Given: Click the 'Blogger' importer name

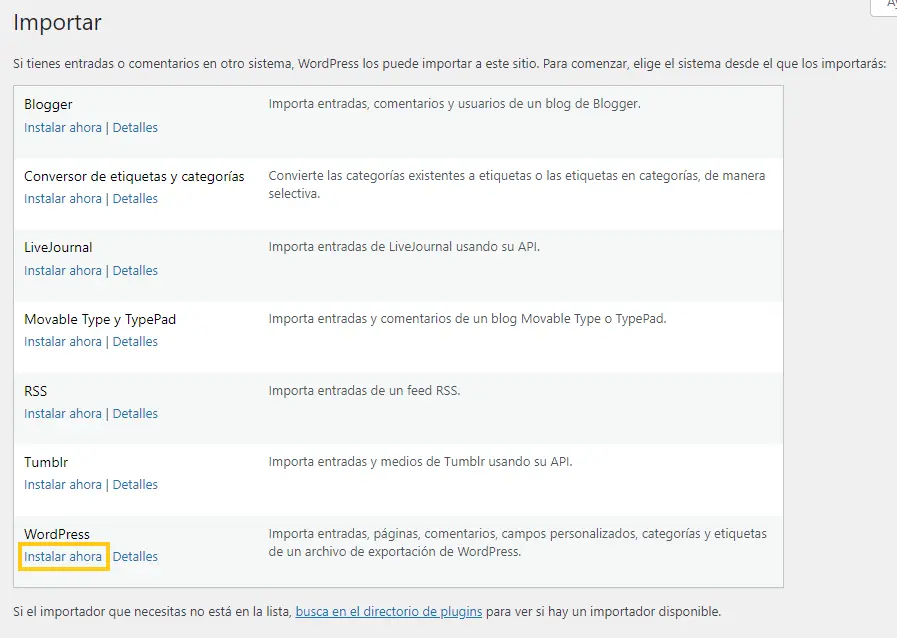Looking at the screenshot, I should tap(49, 105).
